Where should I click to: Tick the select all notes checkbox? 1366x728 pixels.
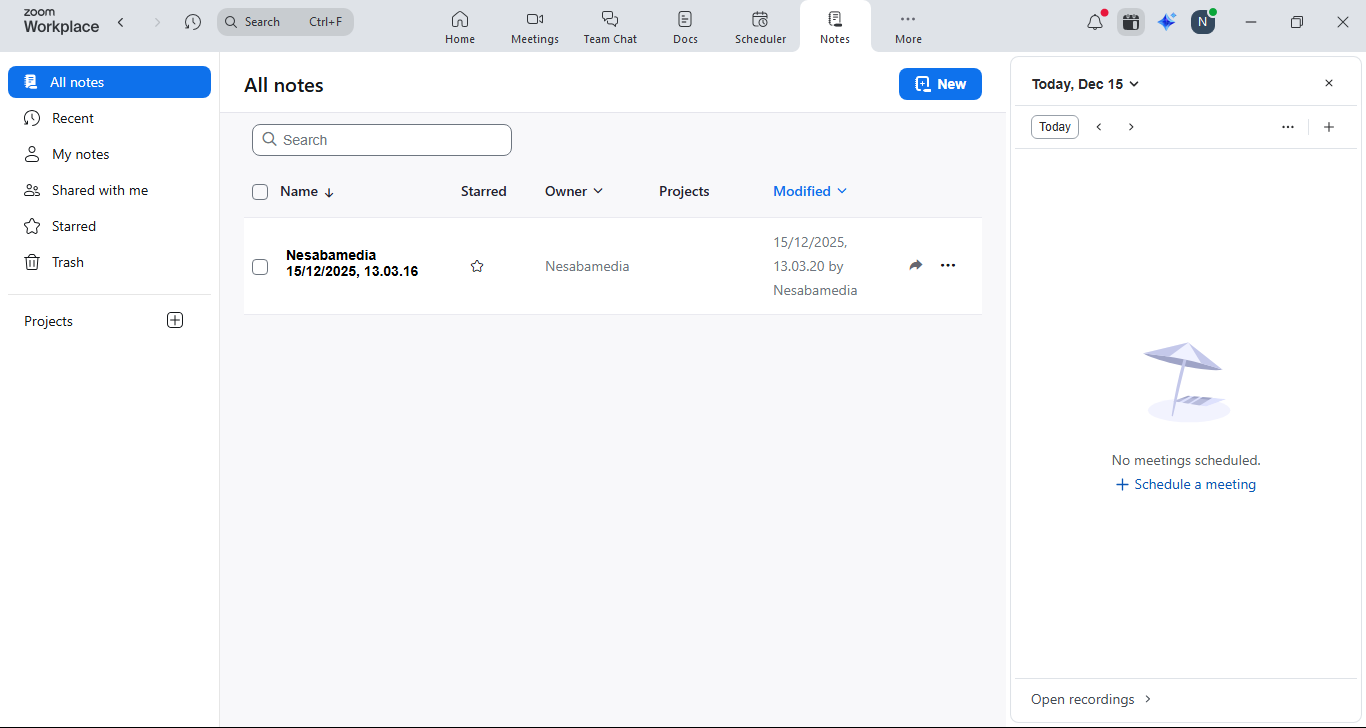click(x=260, y=192)
